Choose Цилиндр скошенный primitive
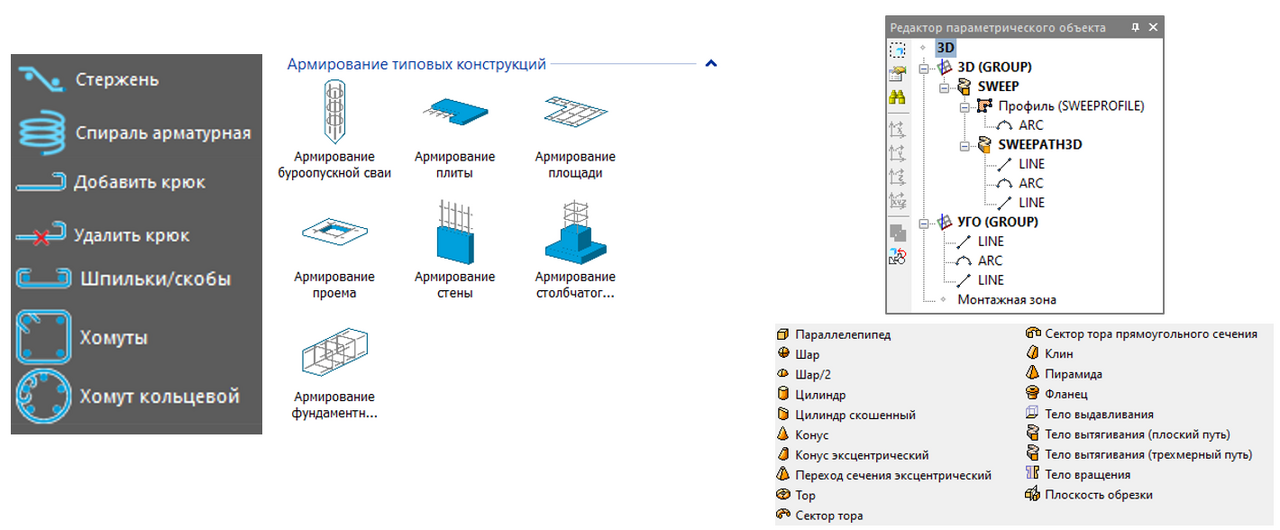The width and height of the screenshot is (1280, 530). tap(846, 415)
